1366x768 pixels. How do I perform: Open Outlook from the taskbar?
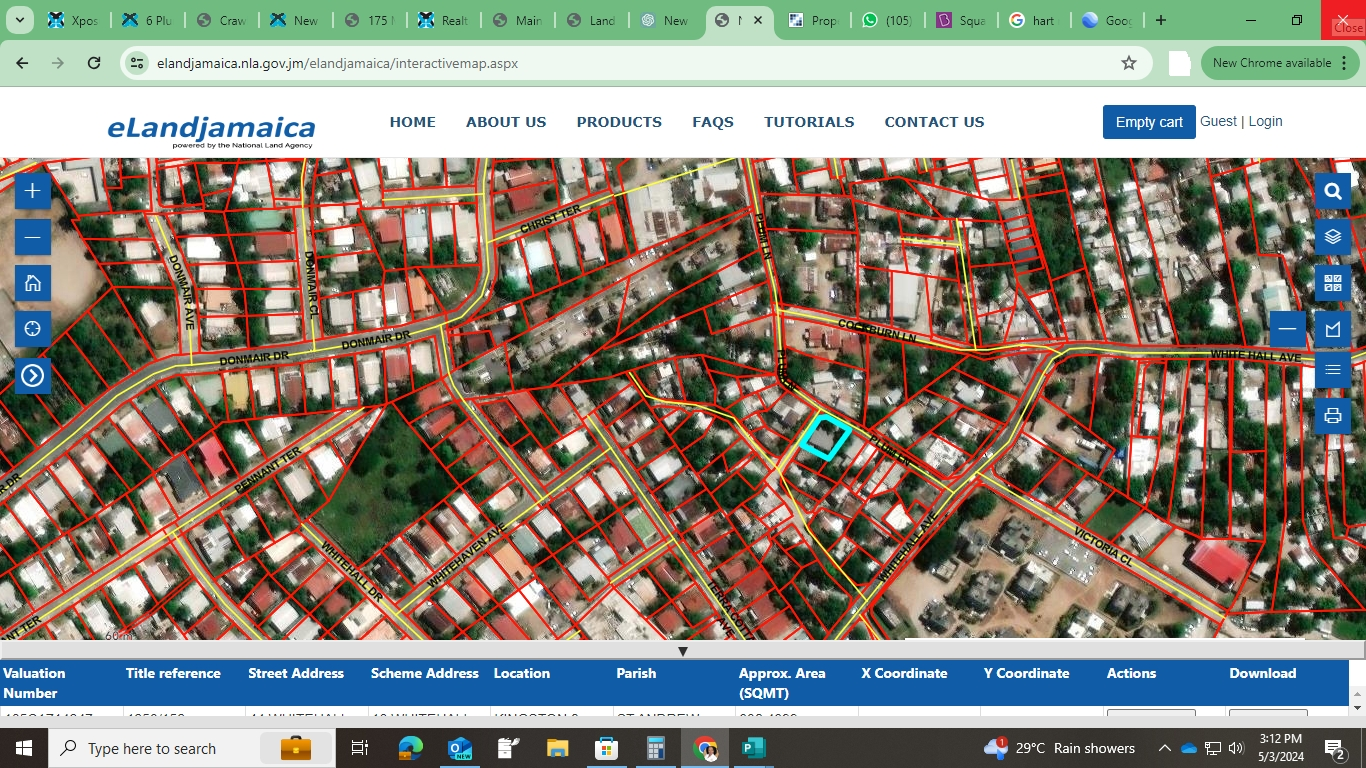459,748
